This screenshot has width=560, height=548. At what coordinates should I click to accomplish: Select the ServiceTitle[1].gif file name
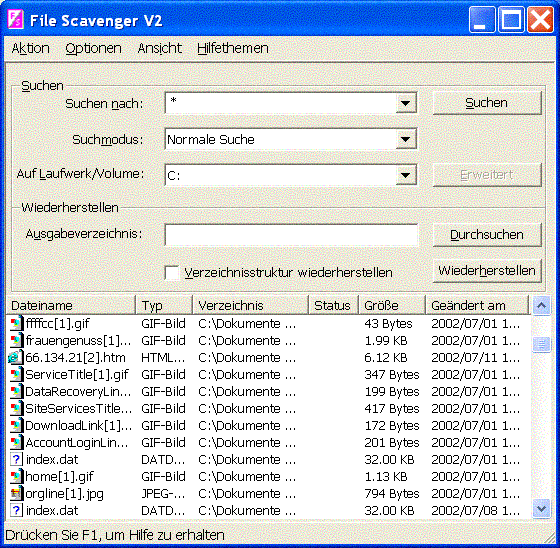[77, 375]
